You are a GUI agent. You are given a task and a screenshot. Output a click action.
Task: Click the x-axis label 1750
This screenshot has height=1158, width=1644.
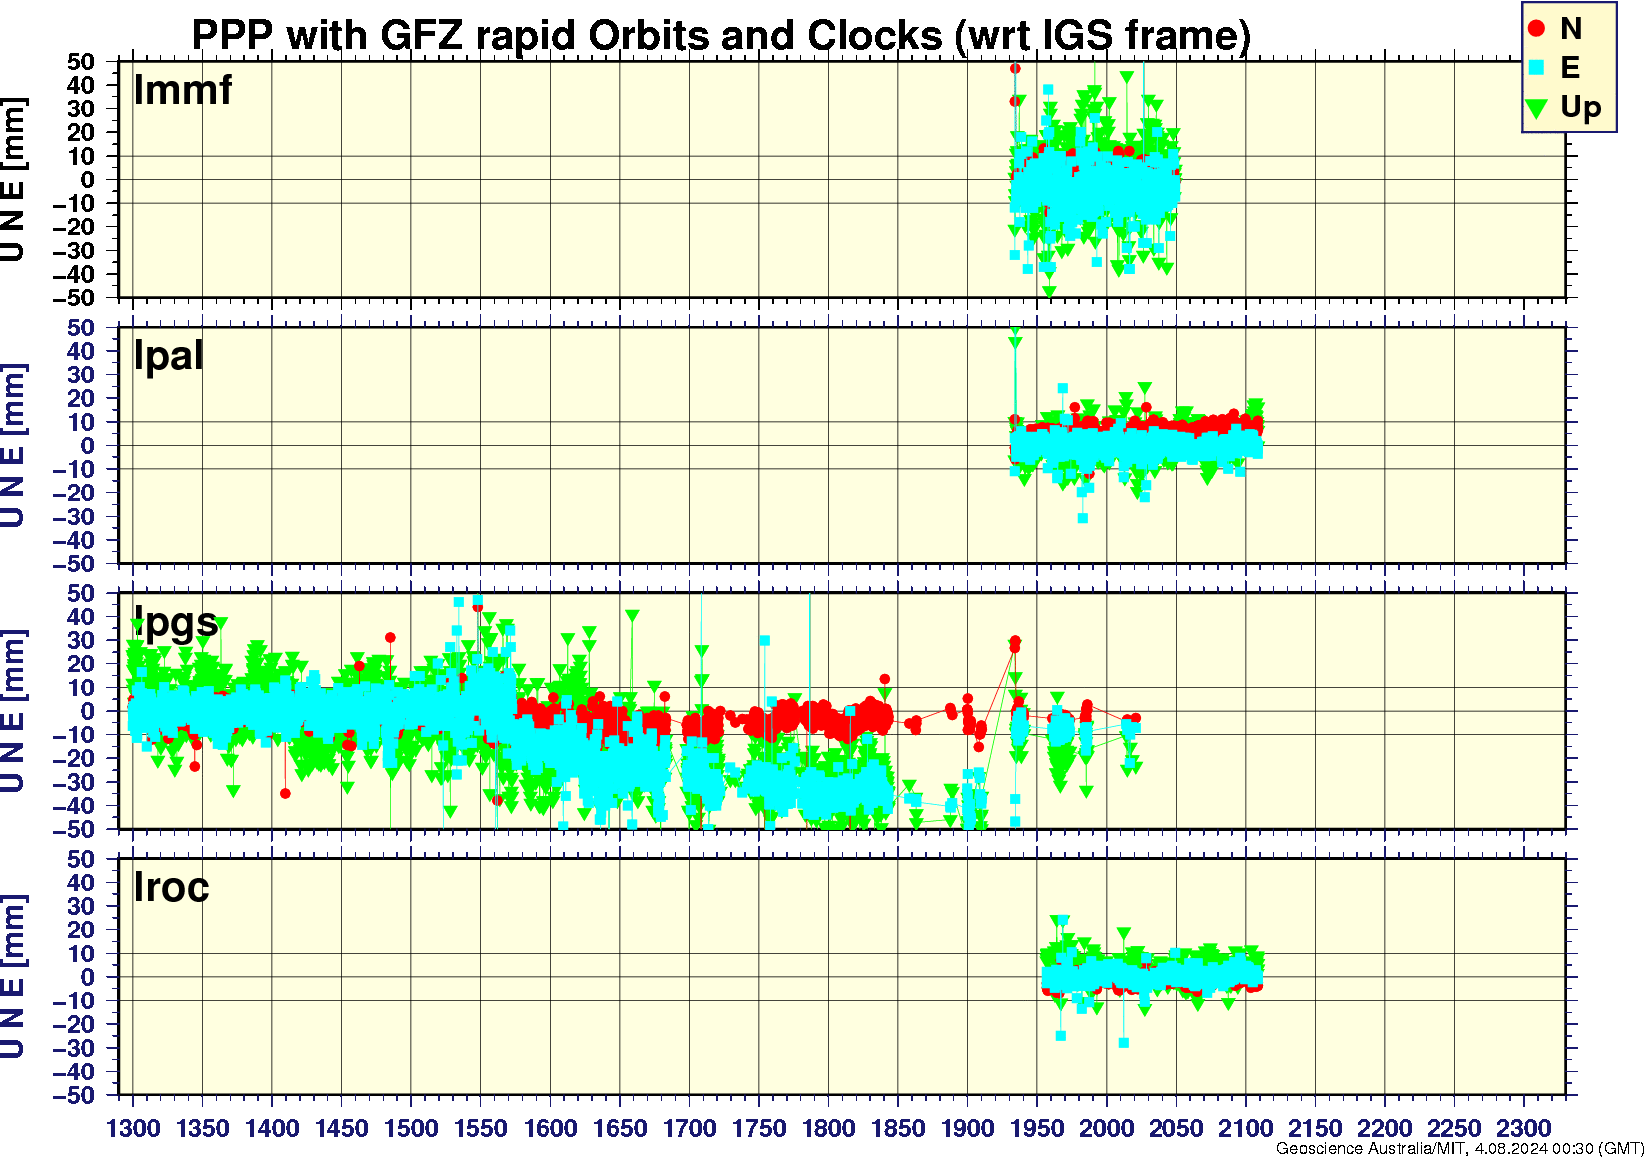(x=759, y=1129)
